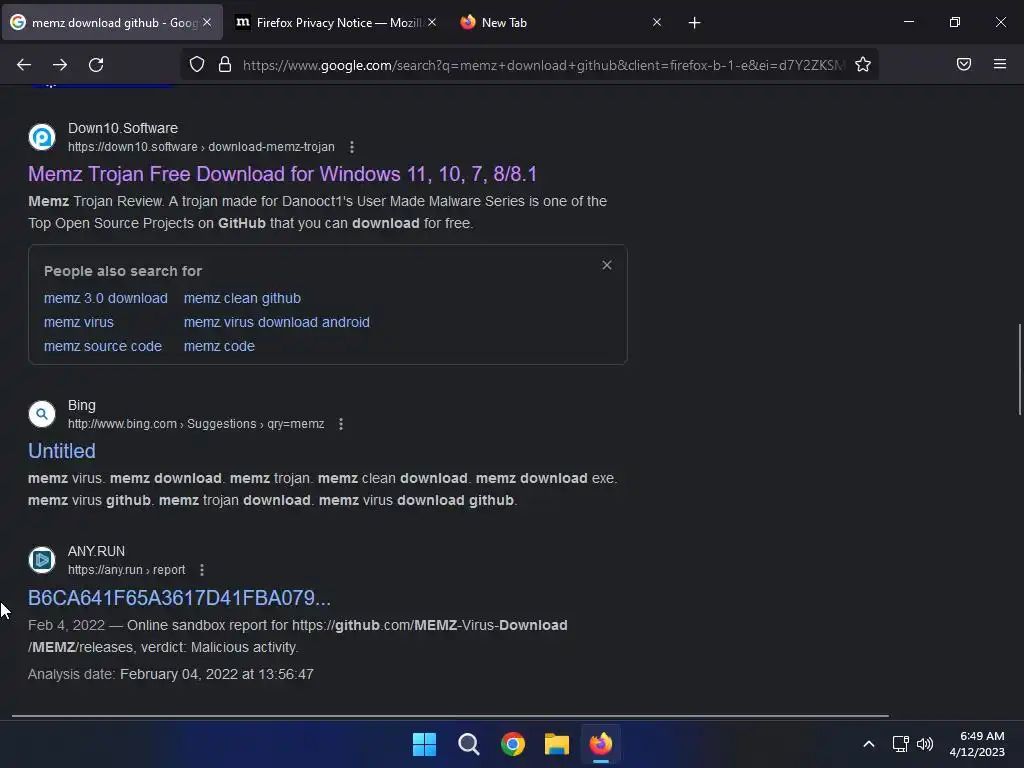The image size is (1024, 768).
Task: Go forward with the forward arrow
Action: (60, 65)
